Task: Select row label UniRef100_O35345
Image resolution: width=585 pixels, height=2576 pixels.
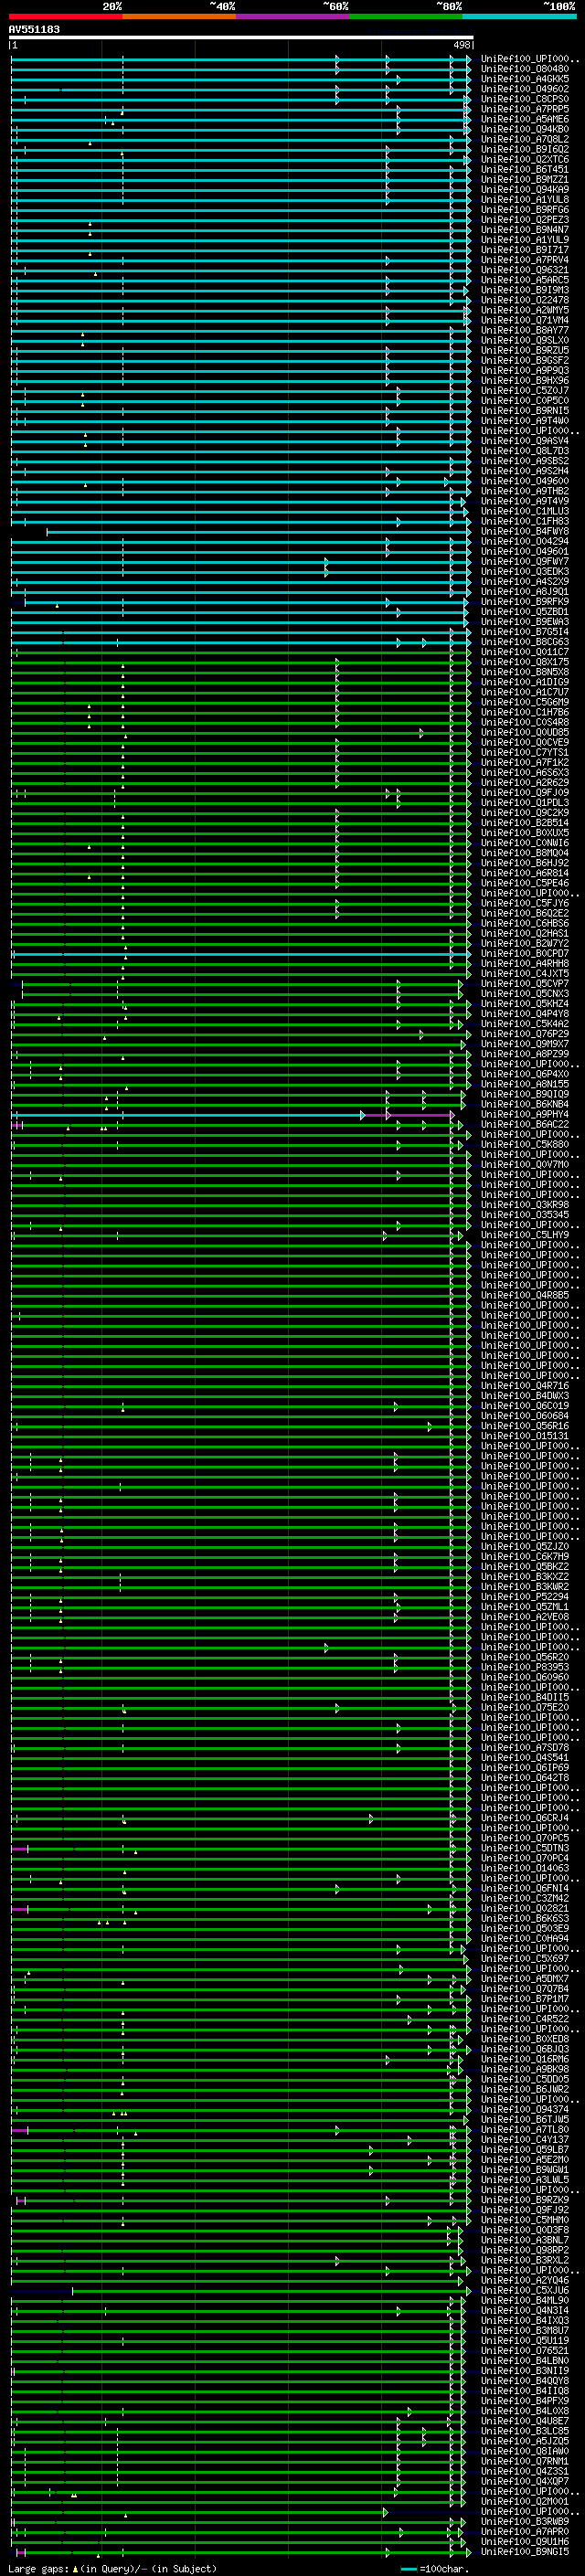Action: coord(525,1214)
